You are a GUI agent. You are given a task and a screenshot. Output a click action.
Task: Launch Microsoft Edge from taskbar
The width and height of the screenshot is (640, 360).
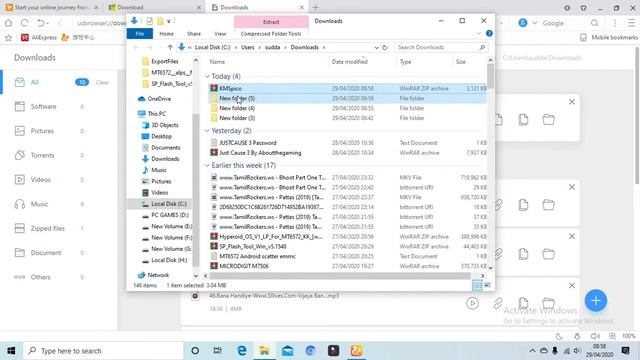pos(242,351)
